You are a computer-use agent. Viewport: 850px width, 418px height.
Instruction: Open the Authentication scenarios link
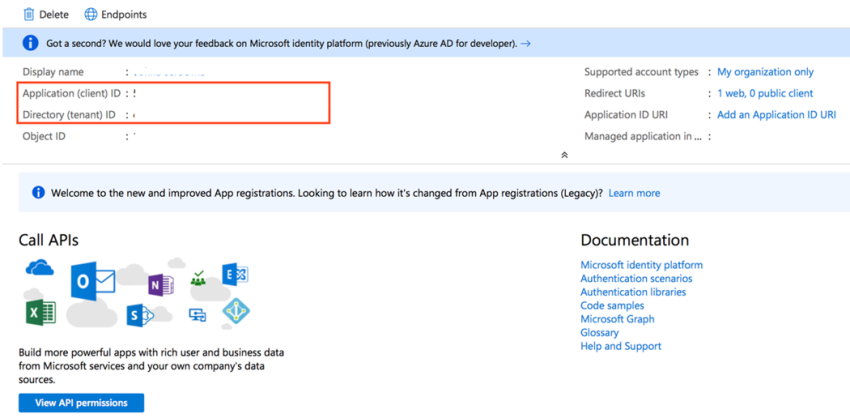tap(635, 279)
